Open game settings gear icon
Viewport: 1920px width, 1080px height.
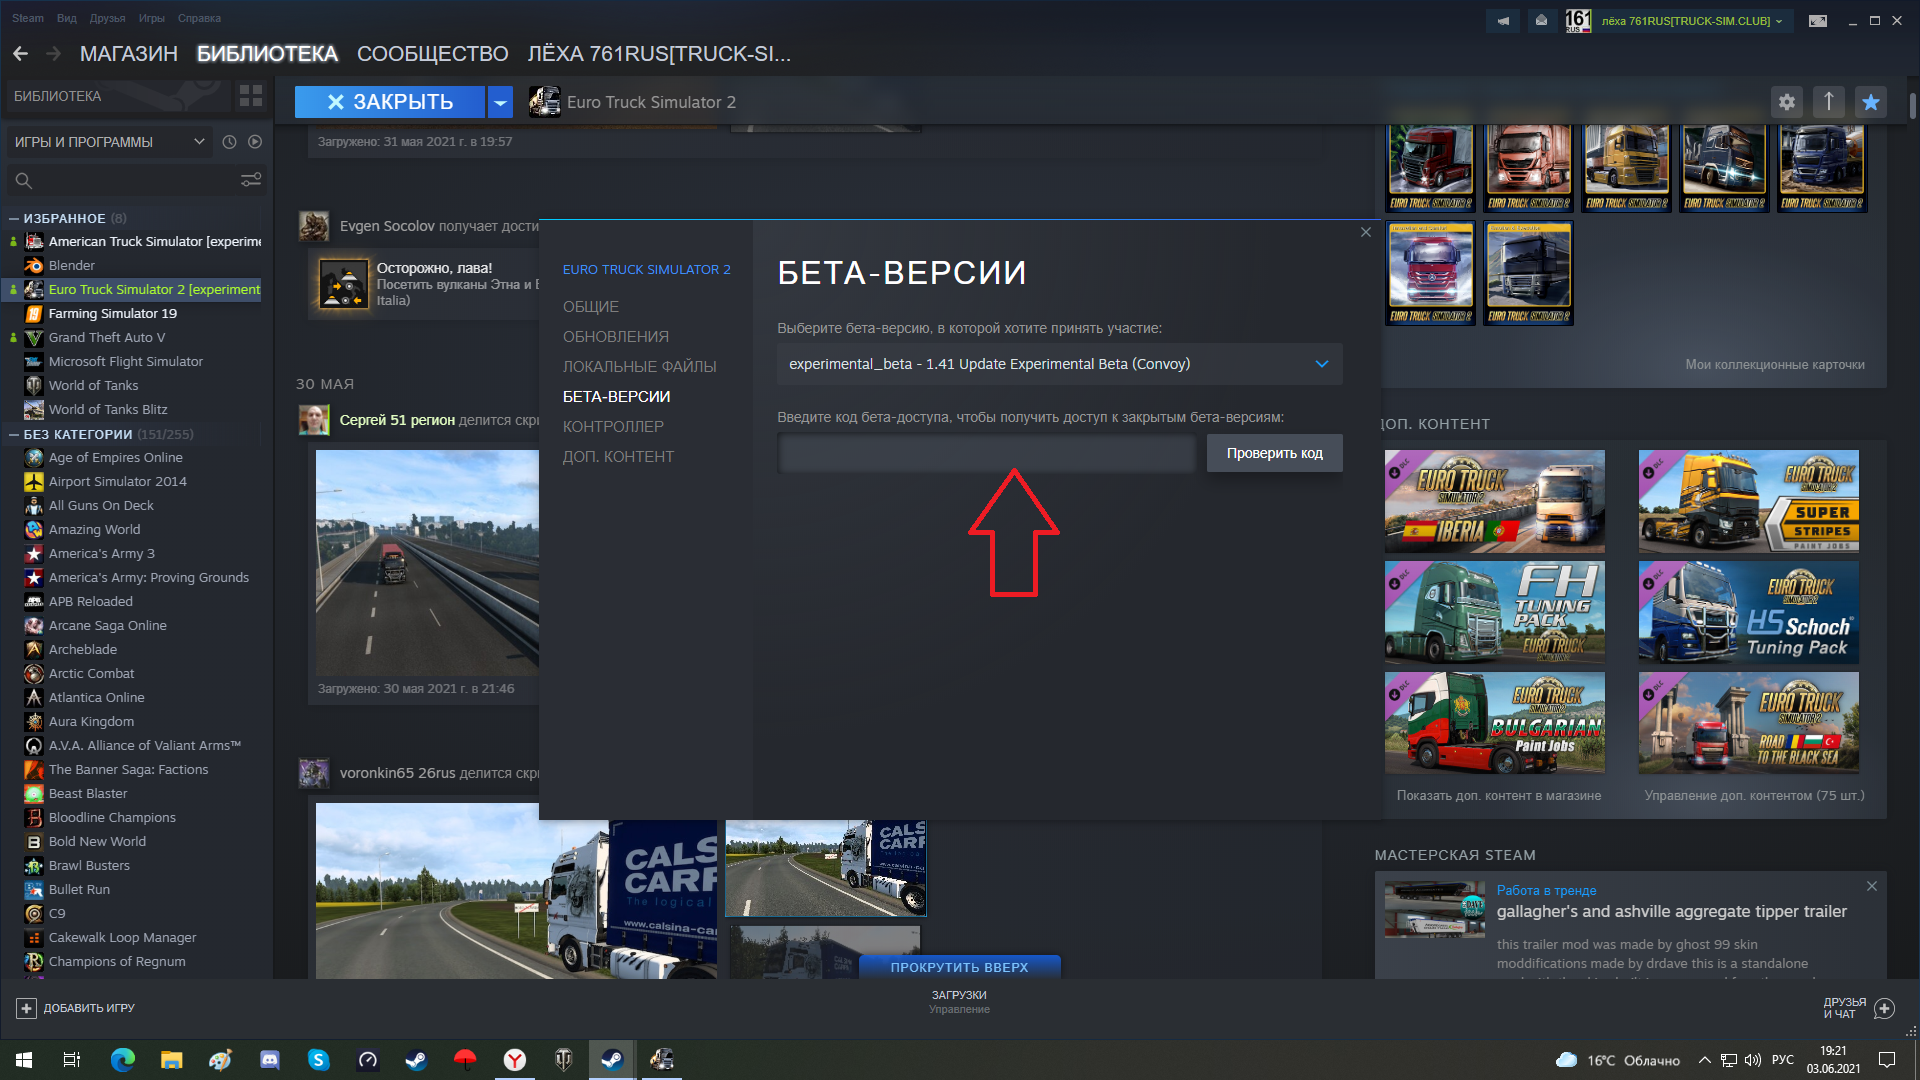click(1787, 102)
